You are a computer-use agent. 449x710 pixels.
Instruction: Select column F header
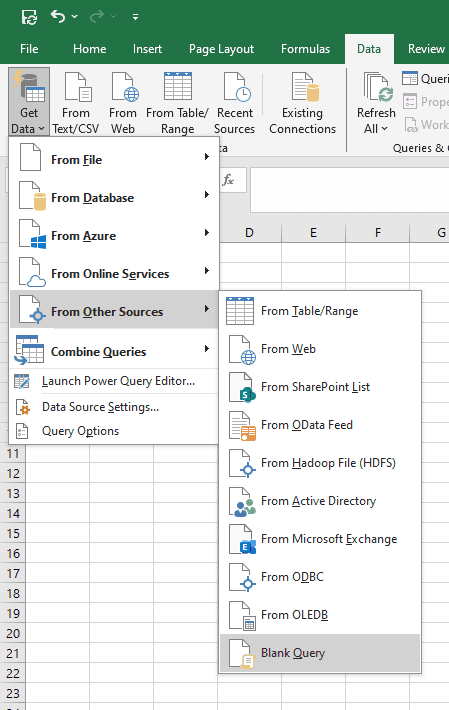coord(377,233)
